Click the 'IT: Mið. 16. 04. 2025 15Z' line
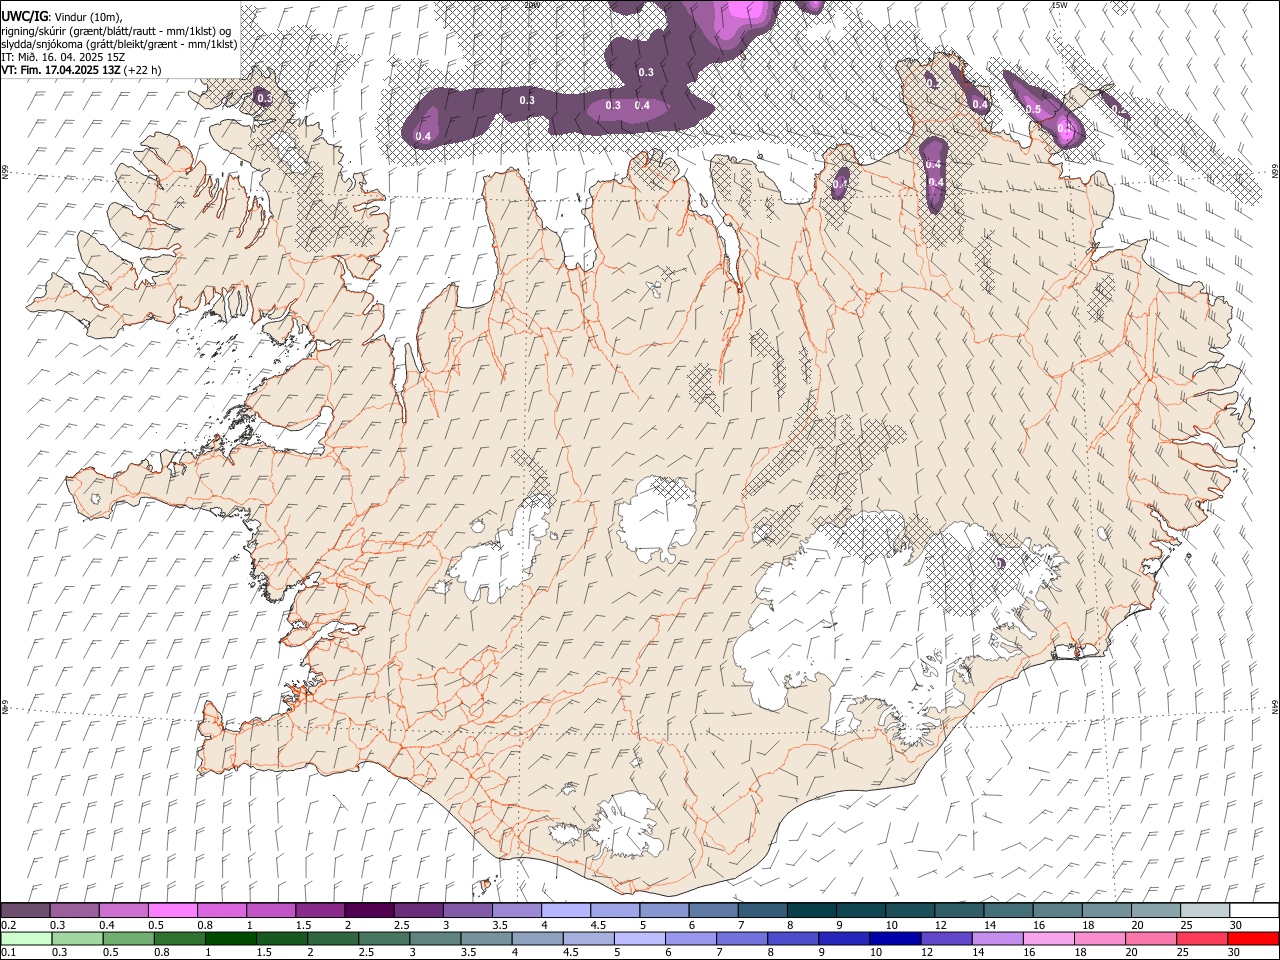Image resolution: width=1280 pixels, height=960 pixels. pos(63,57)
